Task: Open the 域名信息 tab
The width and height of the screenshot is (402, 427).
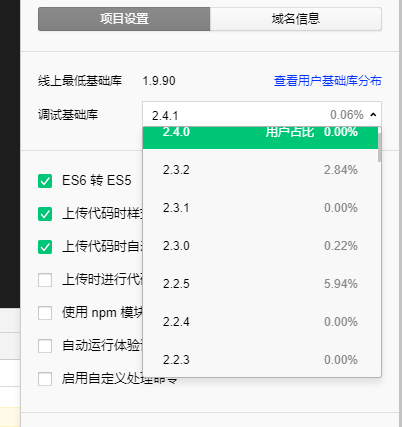Action: click(296, 19)
